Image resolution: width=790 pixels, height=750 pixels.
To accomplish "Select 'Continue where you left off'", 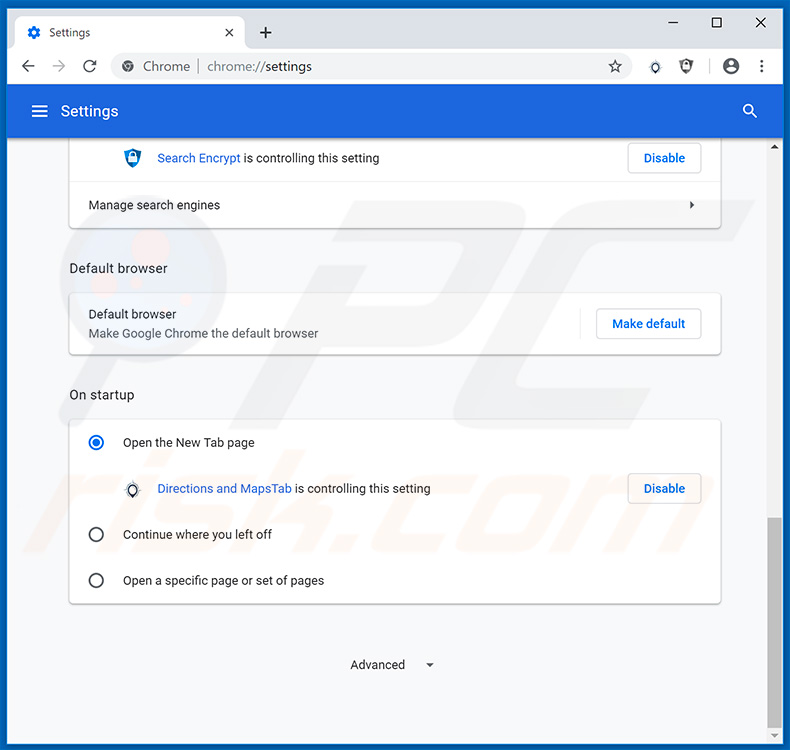I will click(96, 534).
